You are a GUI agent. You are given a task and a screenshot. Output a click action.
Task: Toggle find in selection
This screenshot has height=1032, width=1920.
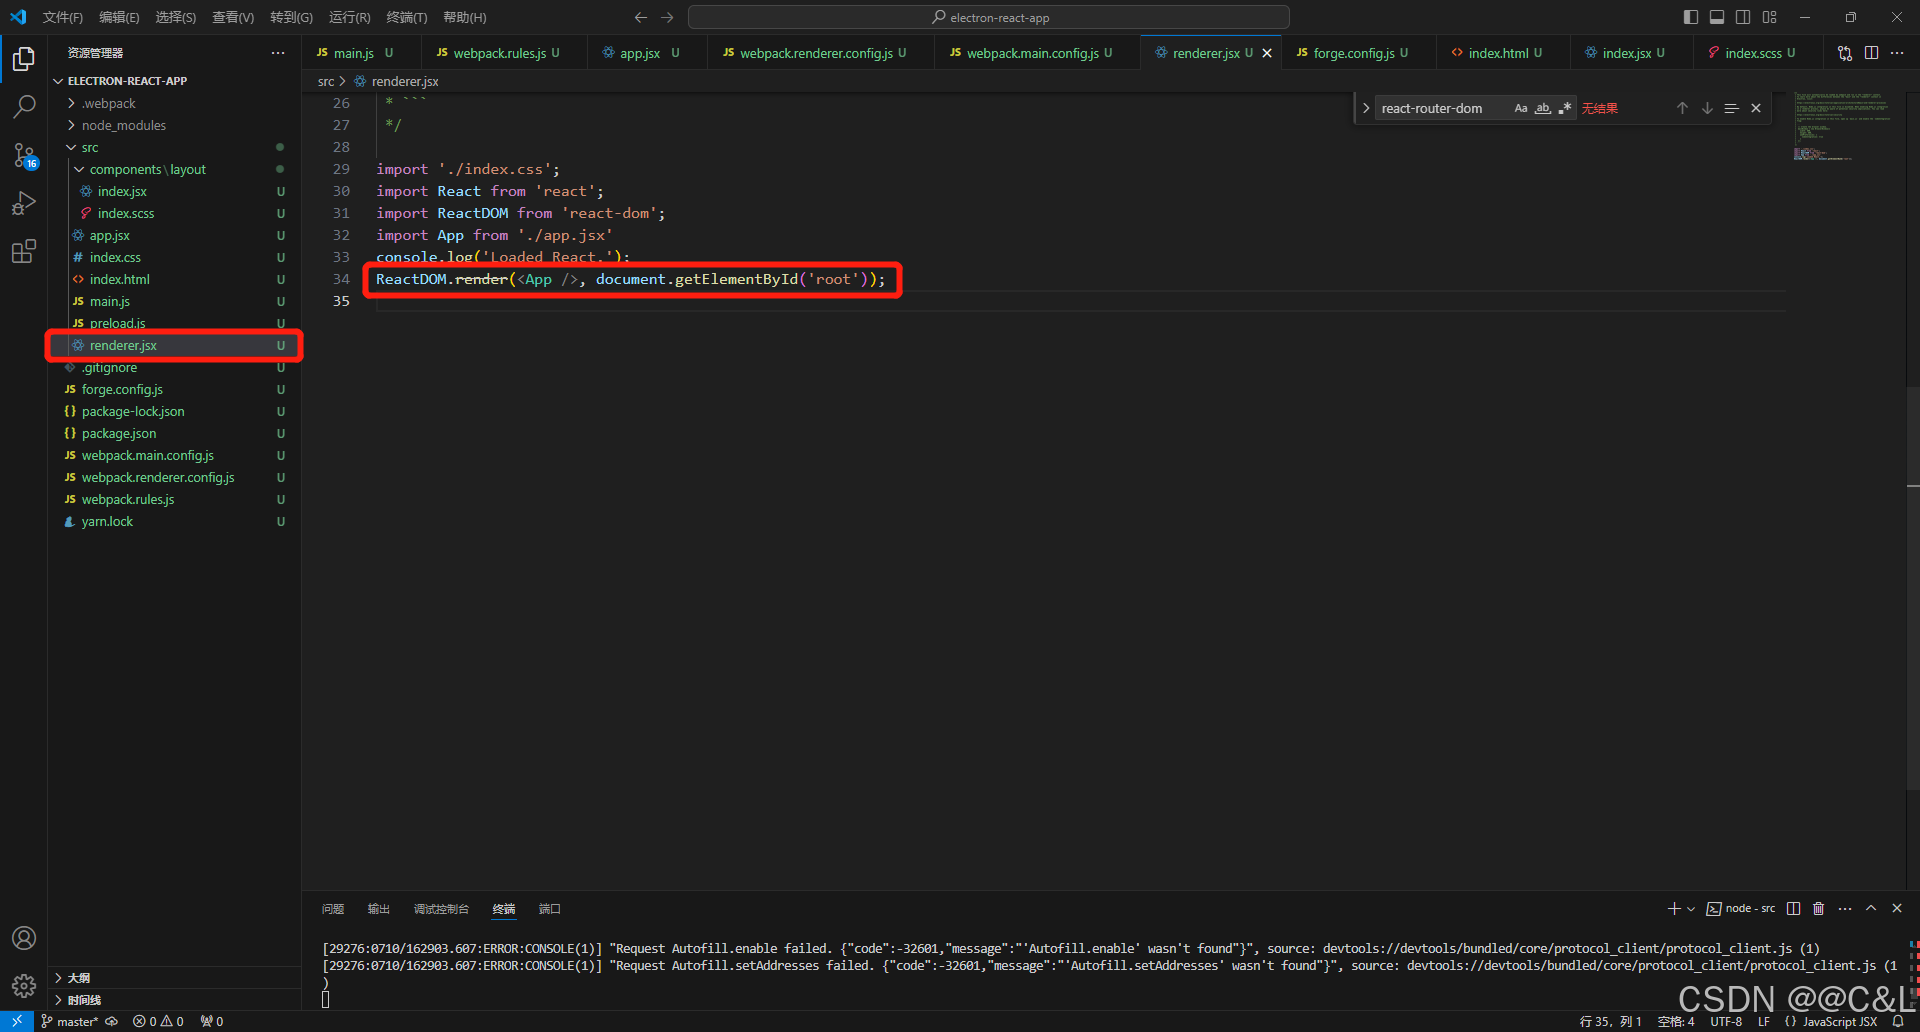click(x=1732, y=108)
